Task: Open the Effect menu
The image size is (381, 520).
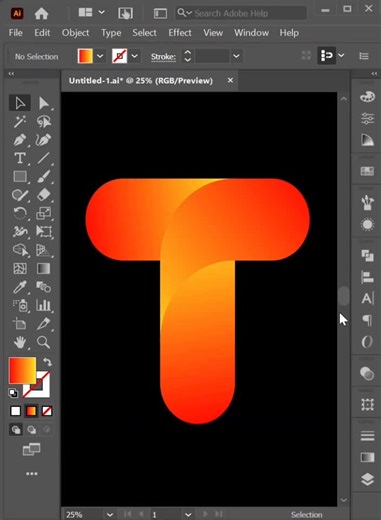Action: pos(180,33)
